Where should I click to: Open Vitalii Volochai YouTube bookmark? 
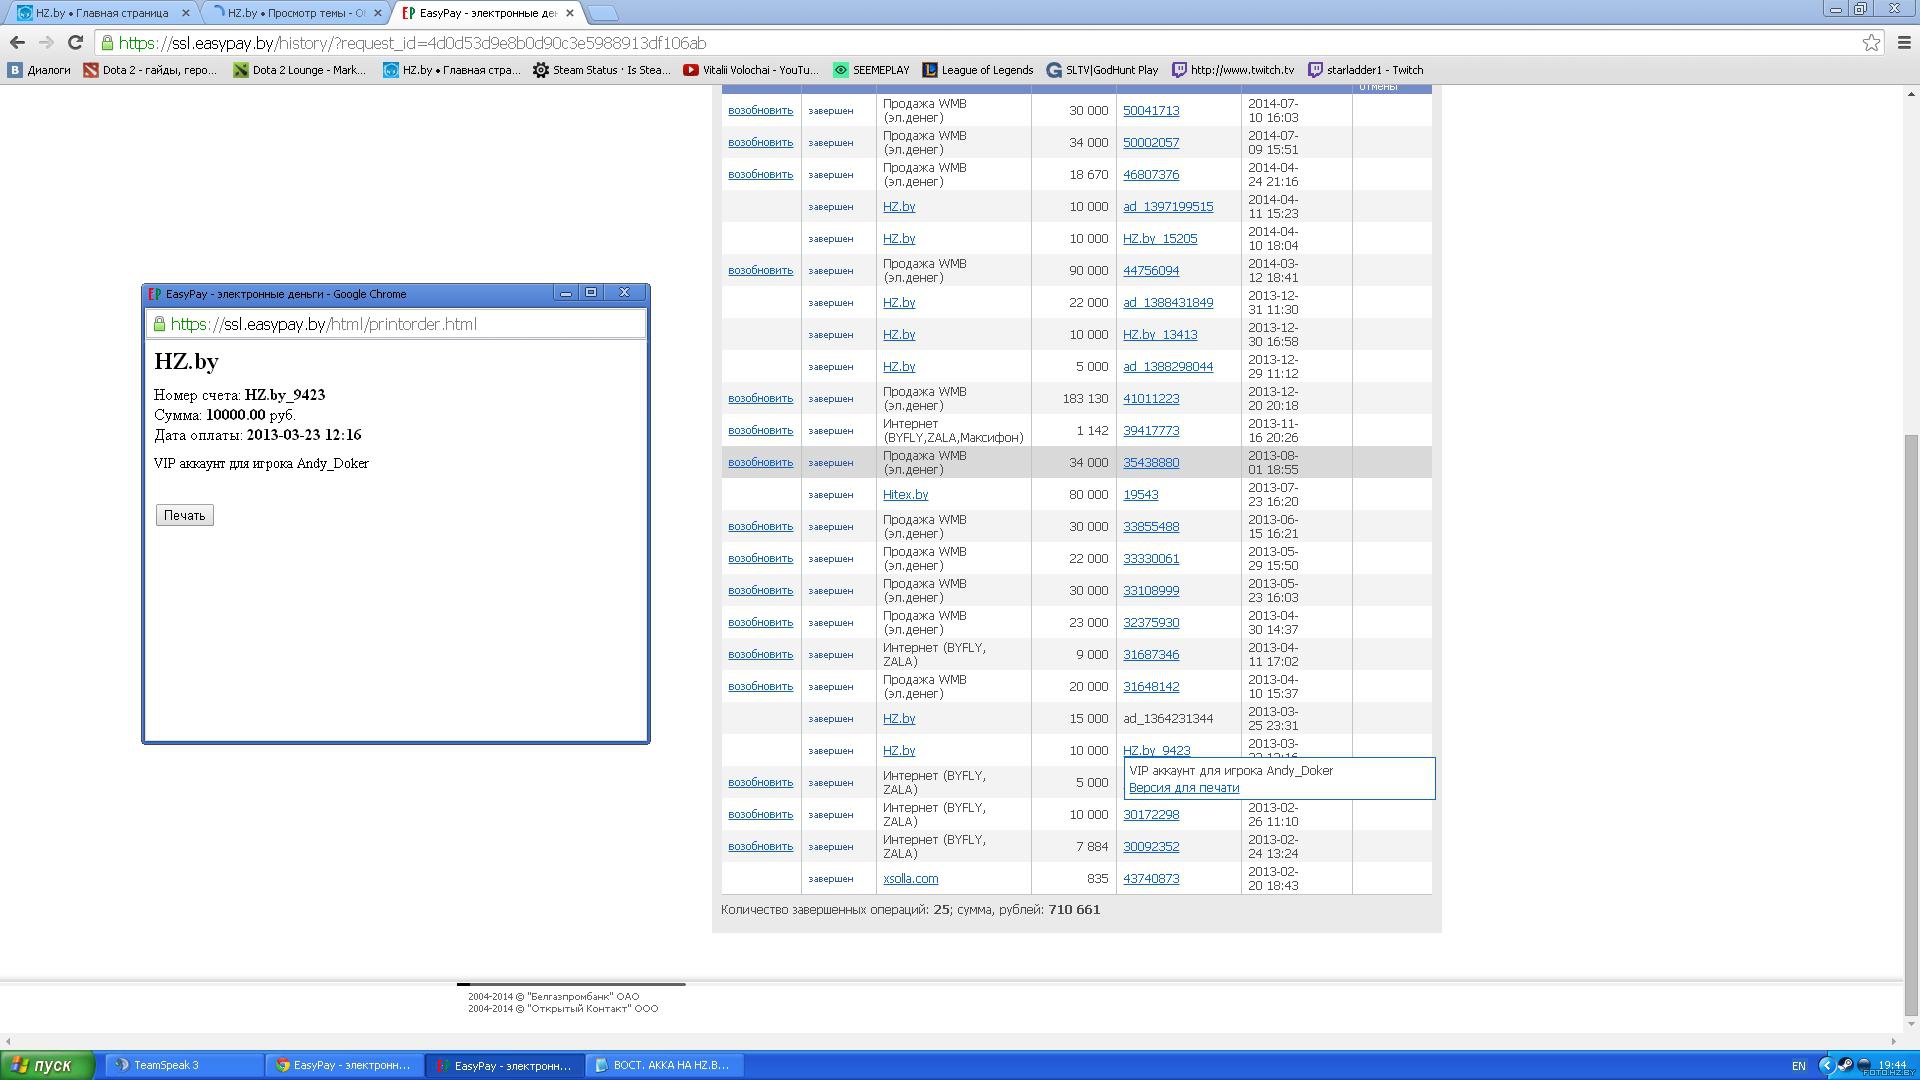751,70
